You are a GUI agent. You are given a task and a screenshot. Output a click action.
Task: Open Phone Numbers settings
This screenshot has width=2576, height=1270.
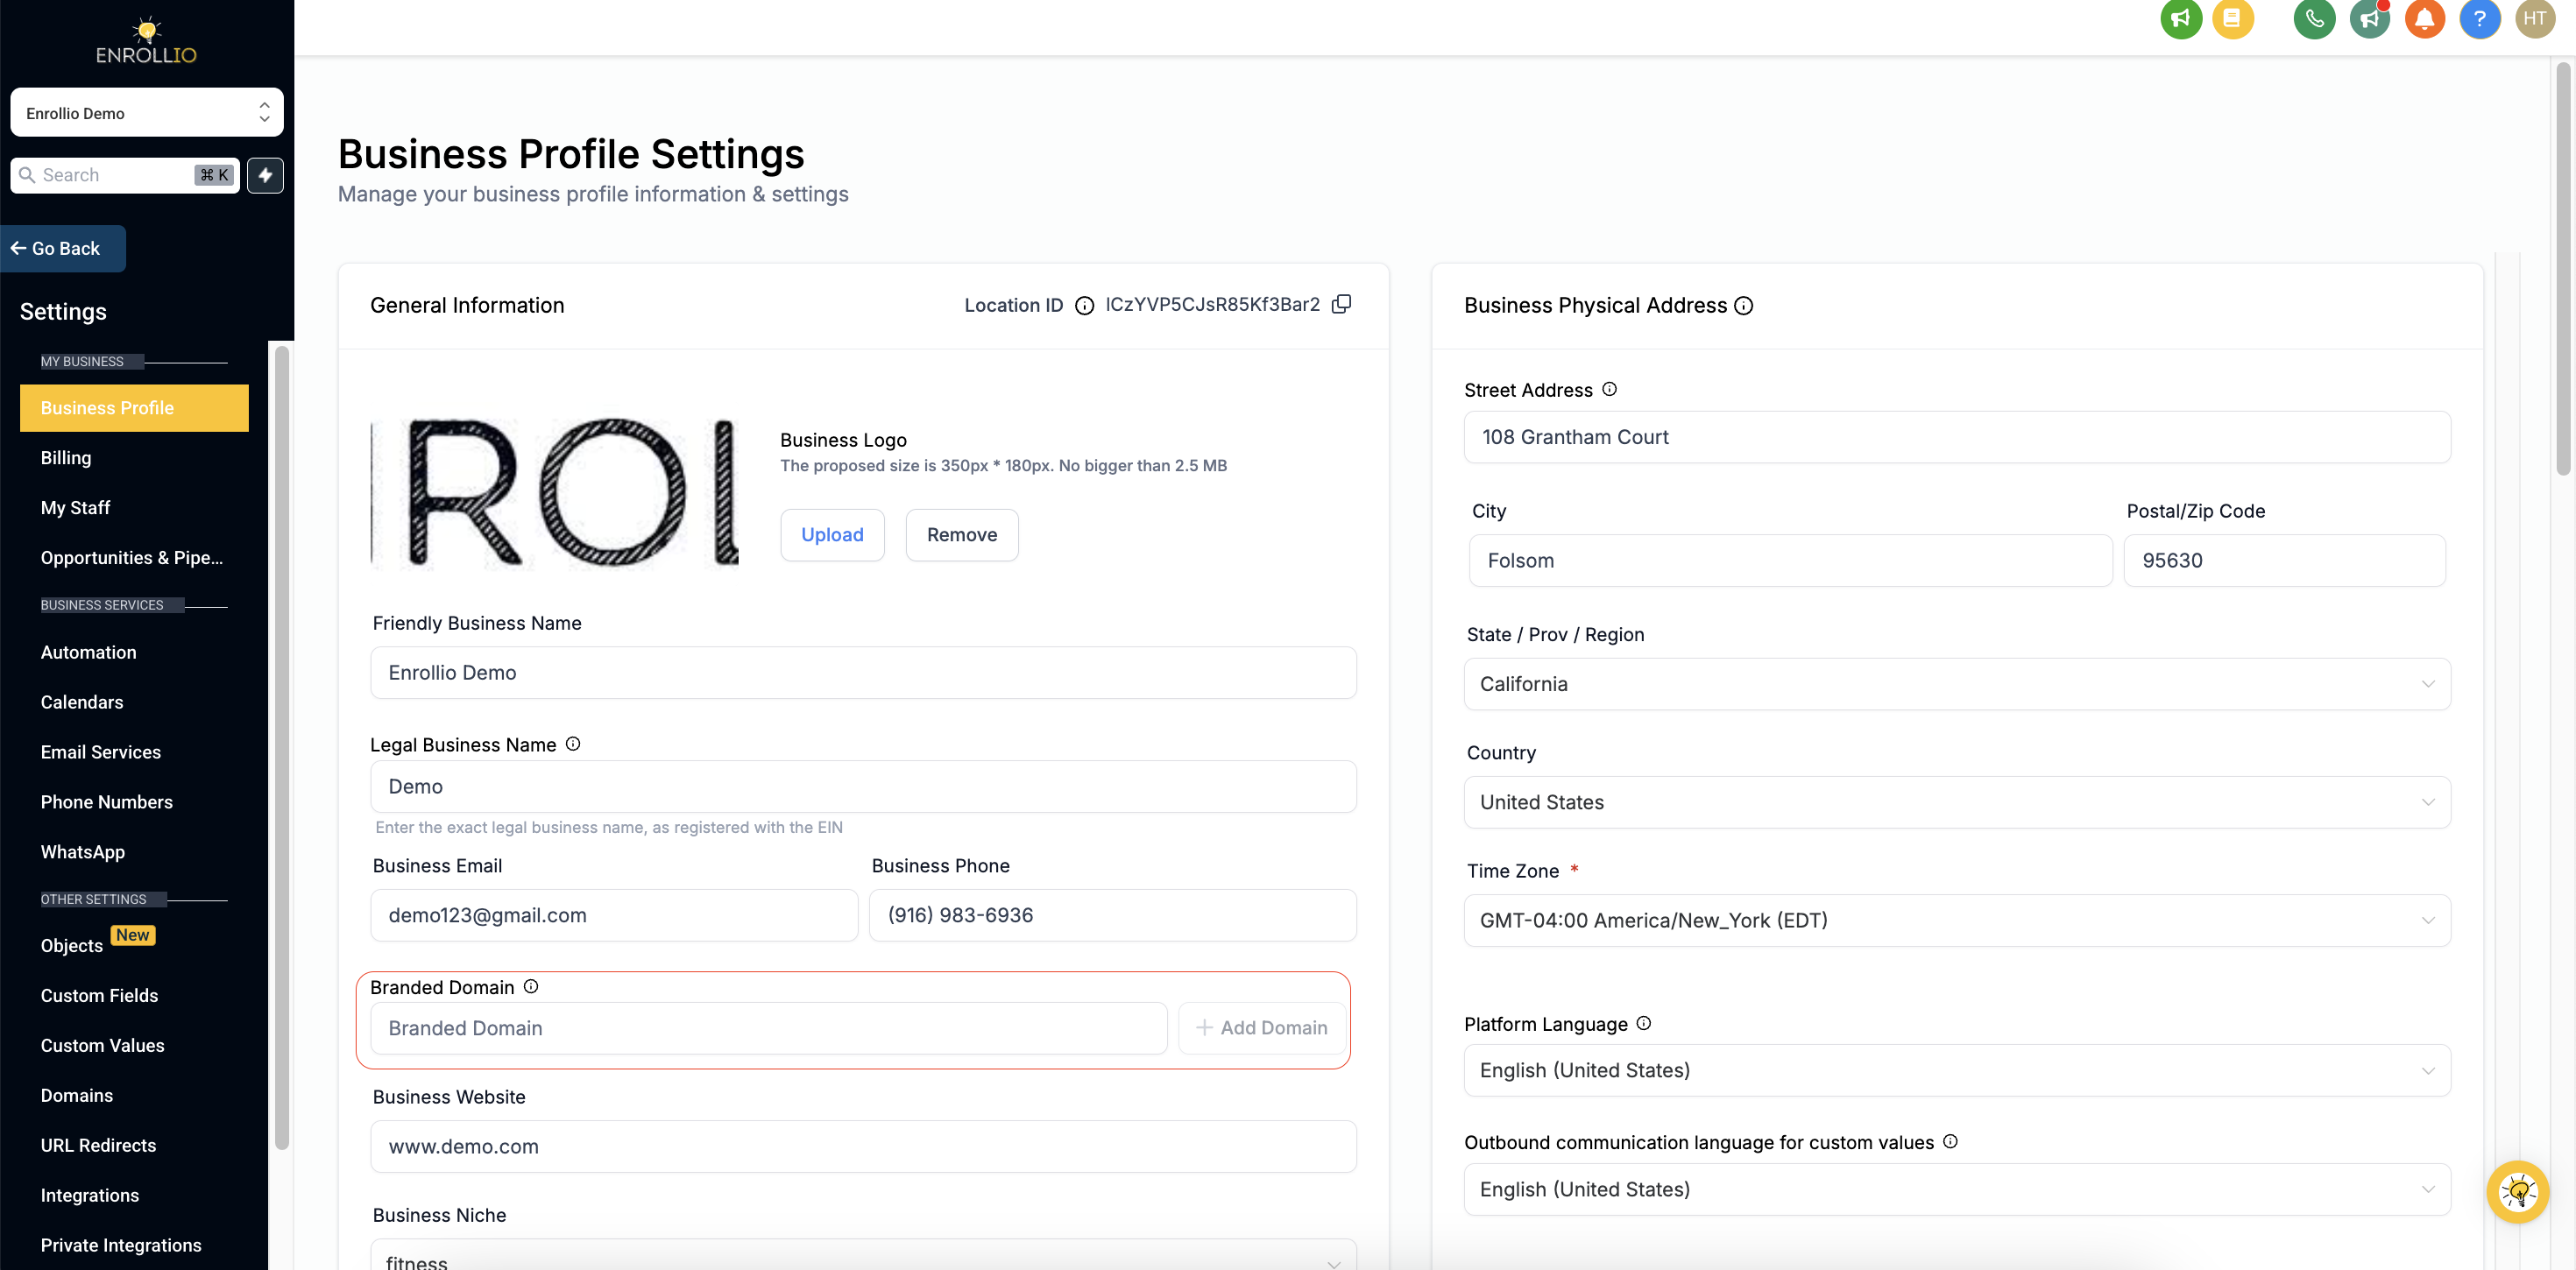(106, 802)
